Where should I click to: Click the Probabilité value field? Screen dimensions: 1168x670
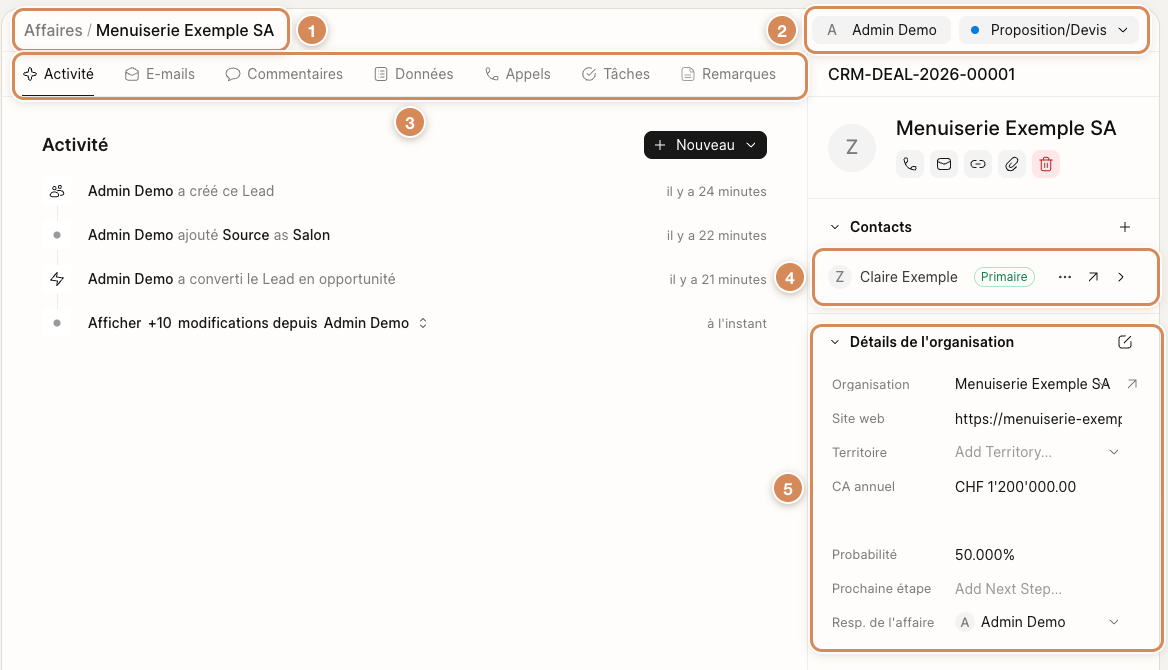(1038, 554)
